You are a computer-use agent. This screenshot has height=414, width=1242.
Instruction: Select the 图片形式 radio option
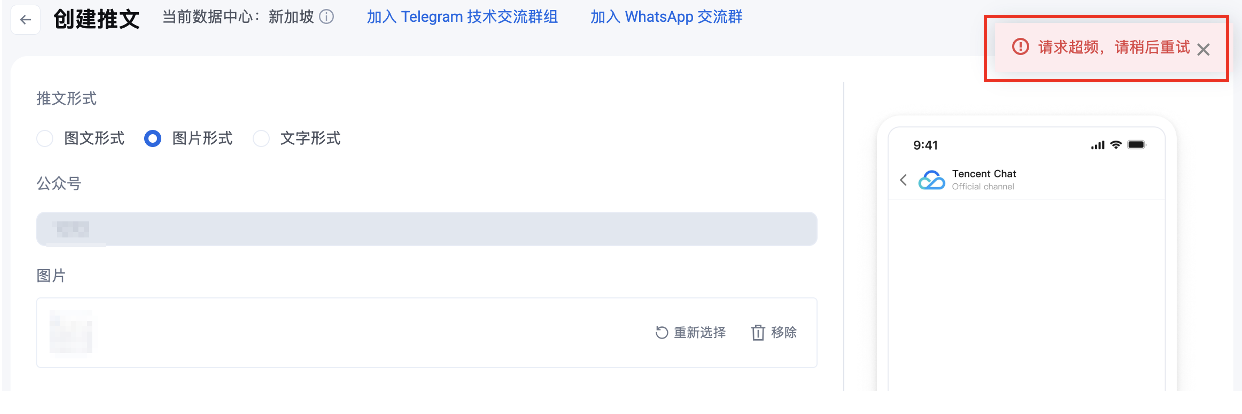pyautogui.click(x=153, y=139)
